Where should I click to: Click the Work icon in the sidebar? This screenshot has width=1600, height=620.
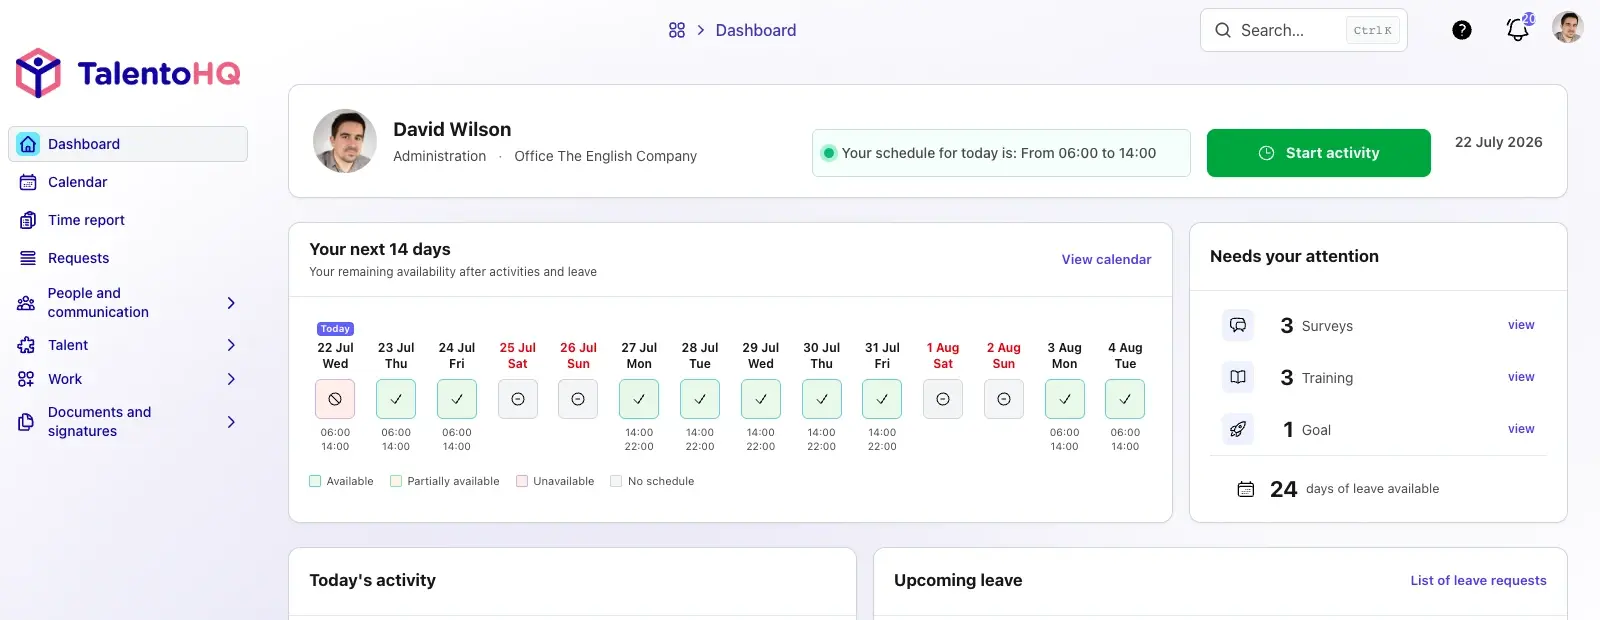tap(26, 379)
